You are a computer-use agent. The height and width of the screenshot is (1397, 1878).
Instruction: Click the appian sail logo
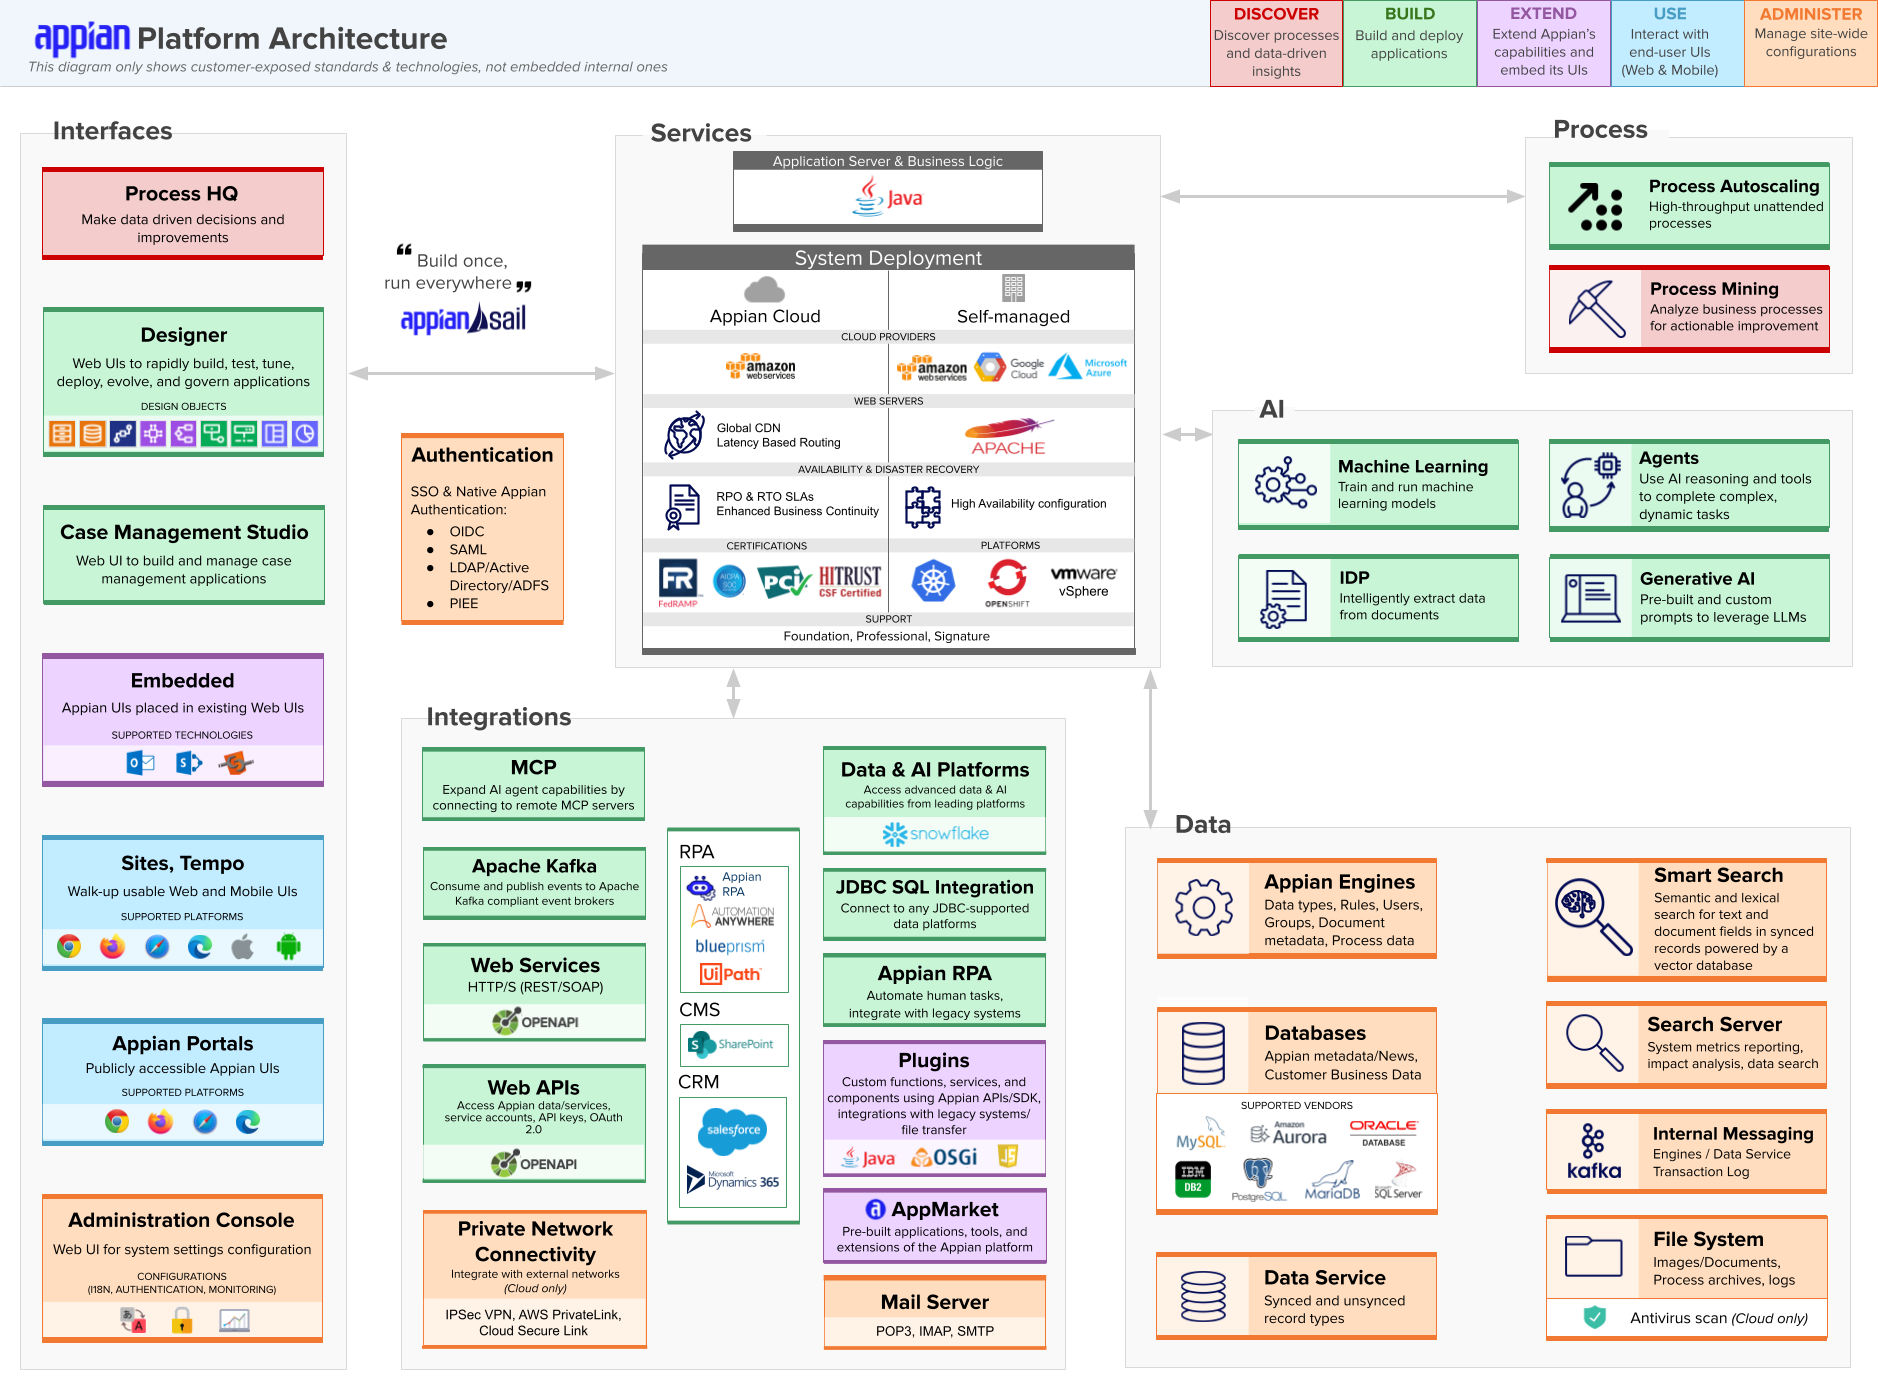(x=463, y=318)
